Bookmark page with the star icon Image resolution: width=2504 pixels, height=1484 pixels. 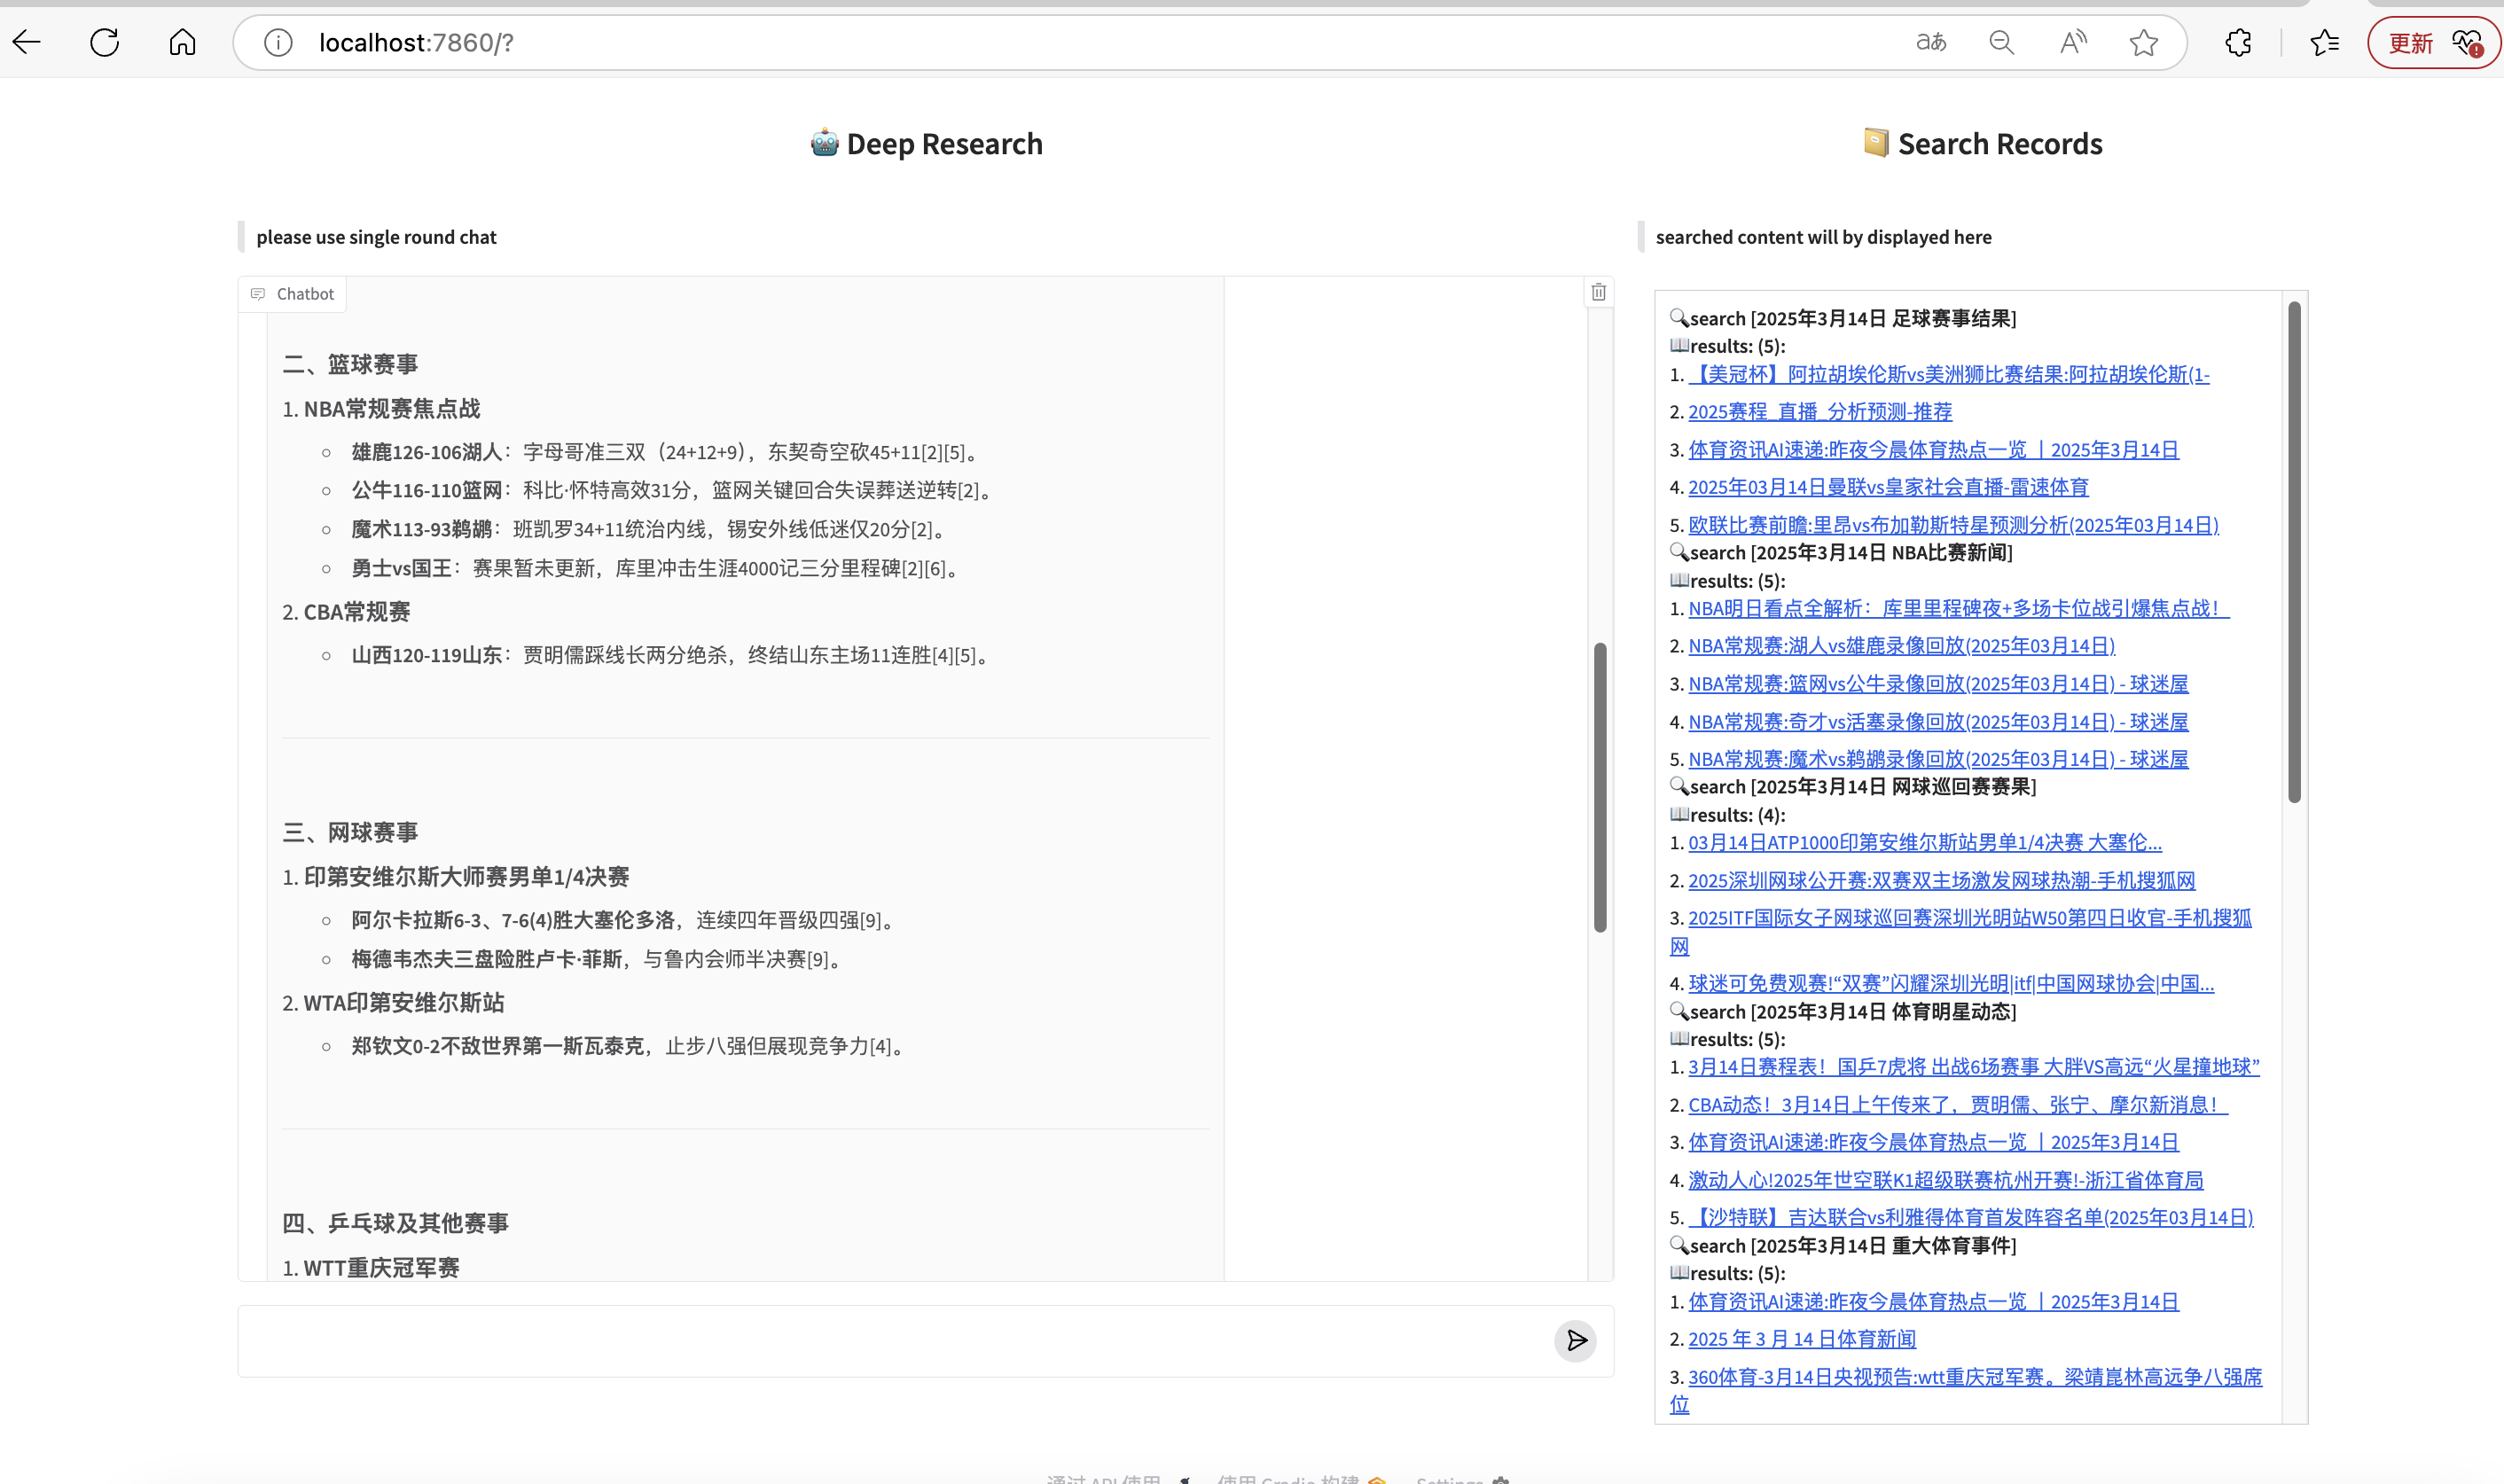[x=2143, y=42]
